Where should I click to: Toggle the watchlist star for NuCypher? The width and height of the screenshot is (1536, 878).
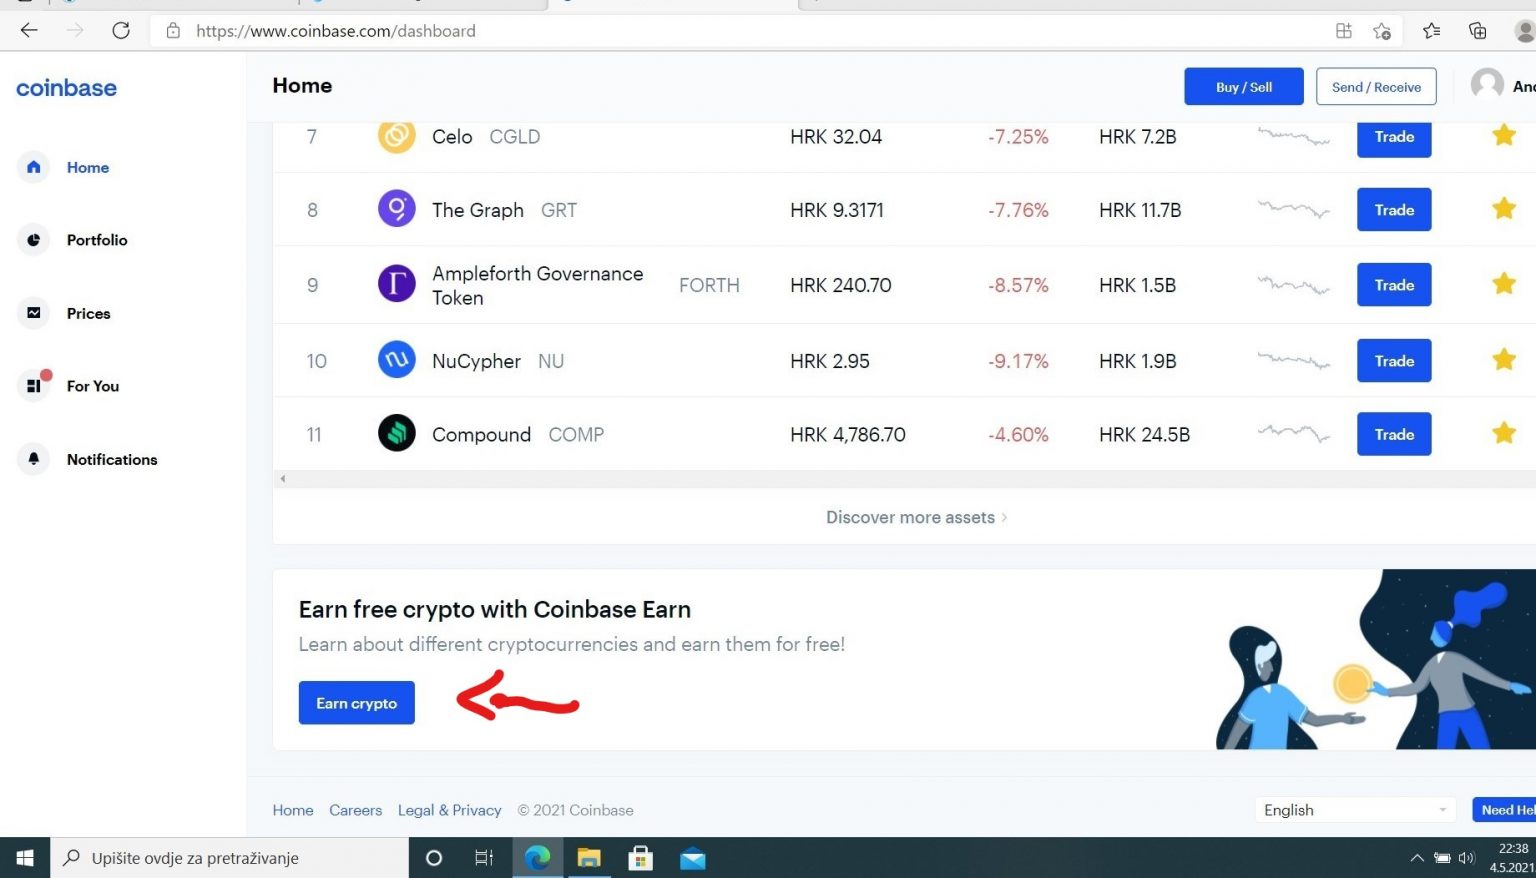click(x=1504, y=359)
